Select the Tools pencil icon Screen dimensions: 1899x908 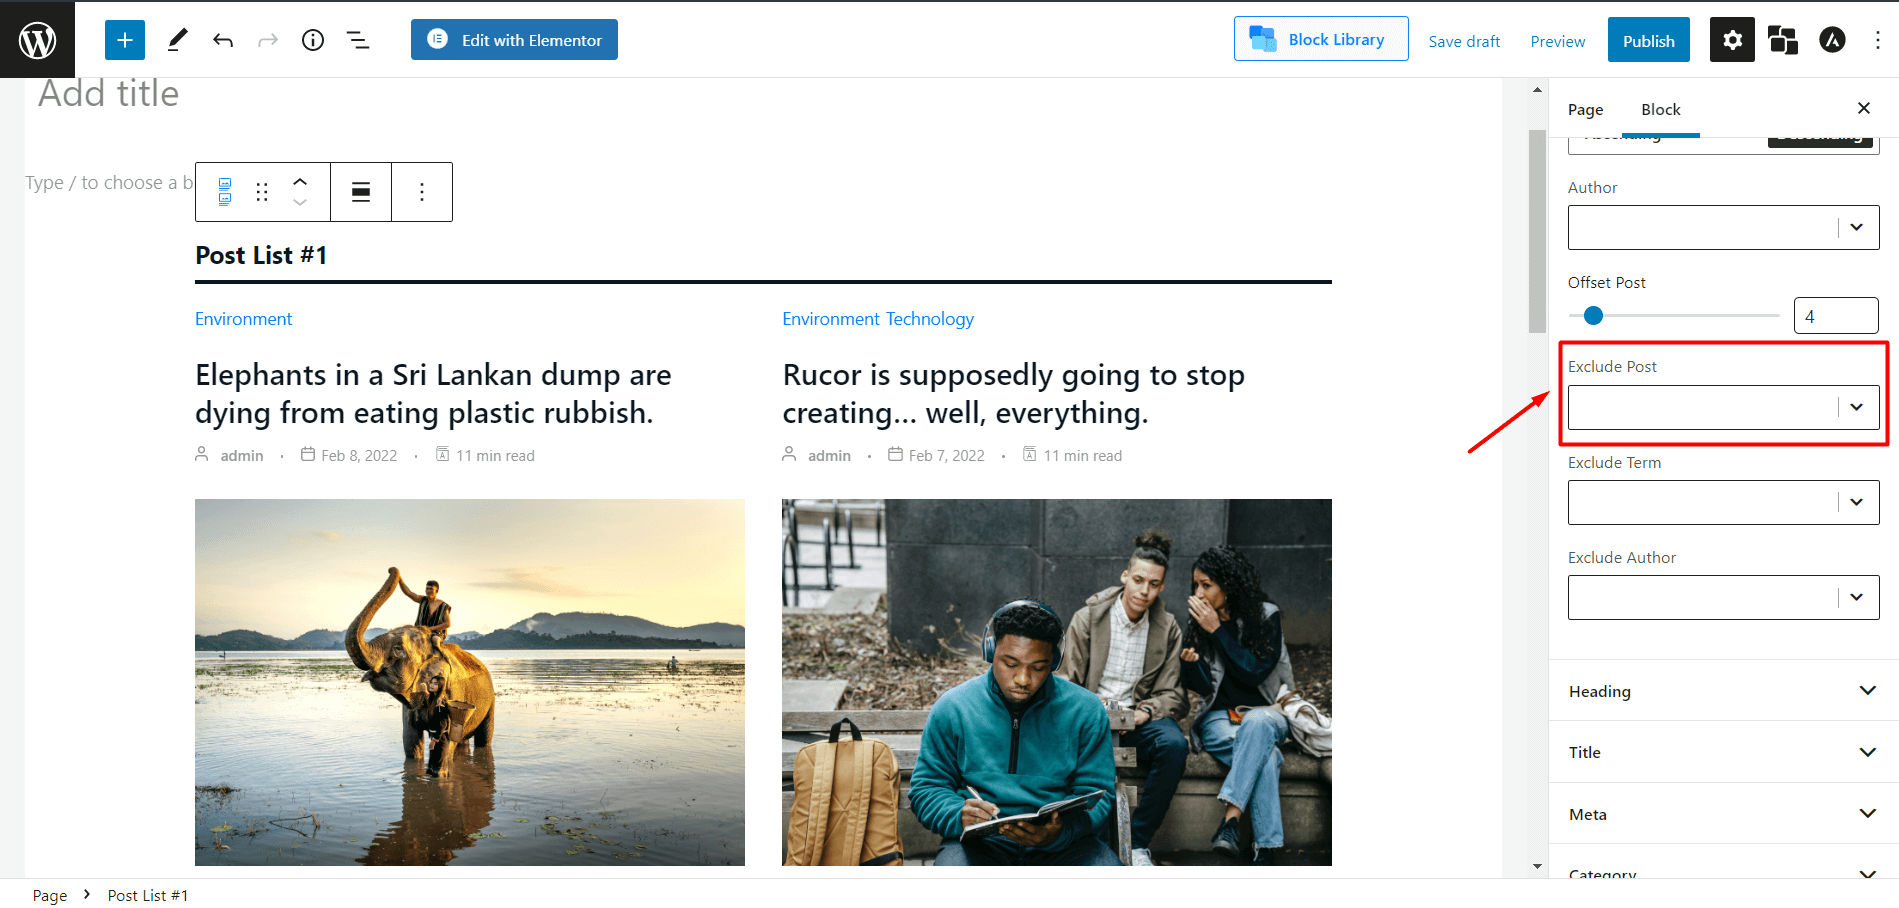[x=177, y=40]
